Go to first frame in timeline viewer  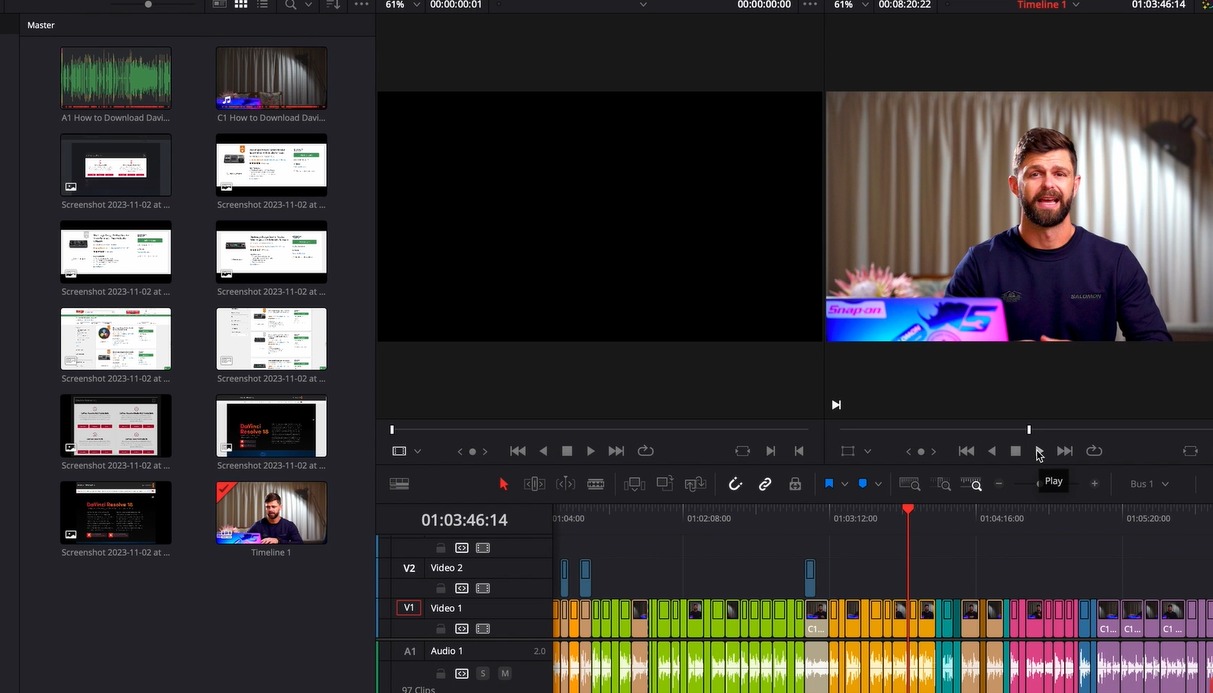point(966,451)
